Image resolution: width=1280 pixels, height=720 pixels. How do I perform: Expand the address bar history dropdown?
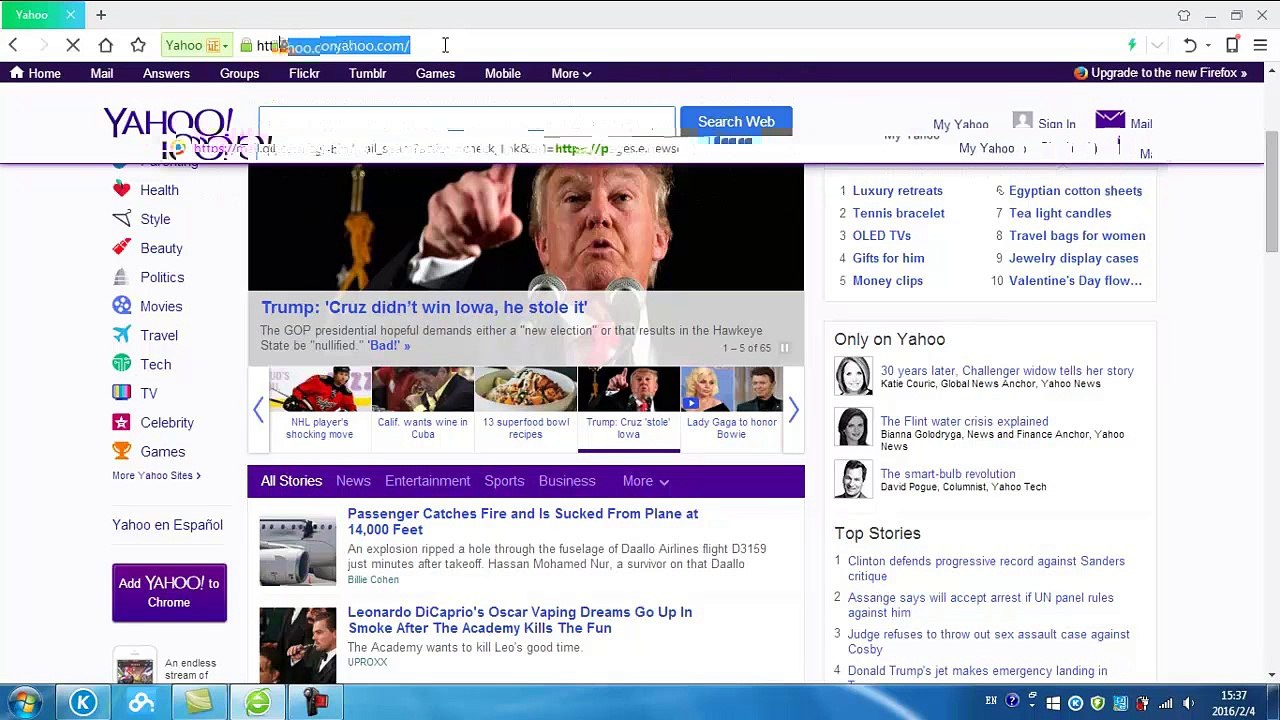pyautogui.click(x=1157, y=45)
